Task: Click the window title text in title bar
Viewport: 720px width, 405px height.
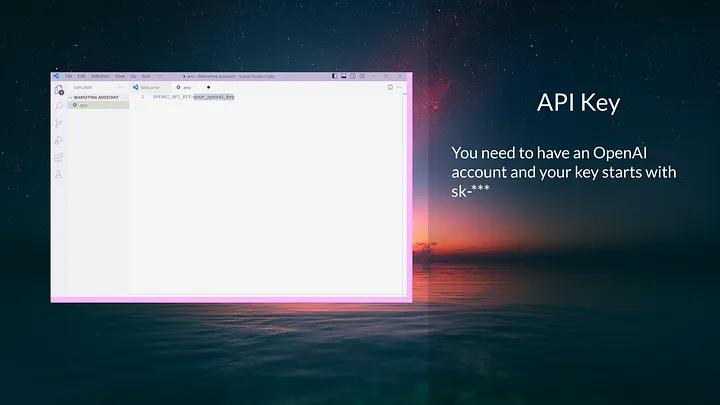Action: coord(229,76)
